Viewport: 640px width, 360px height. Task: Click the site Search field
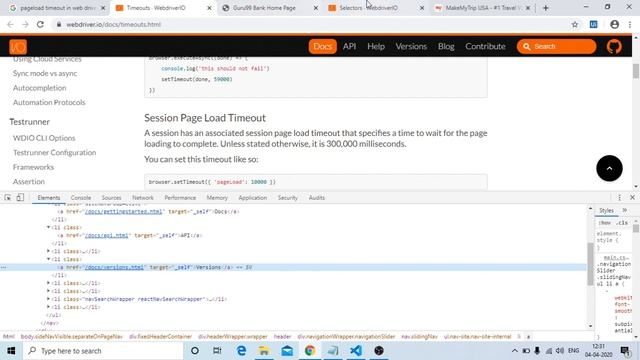(x=556, y=47)
